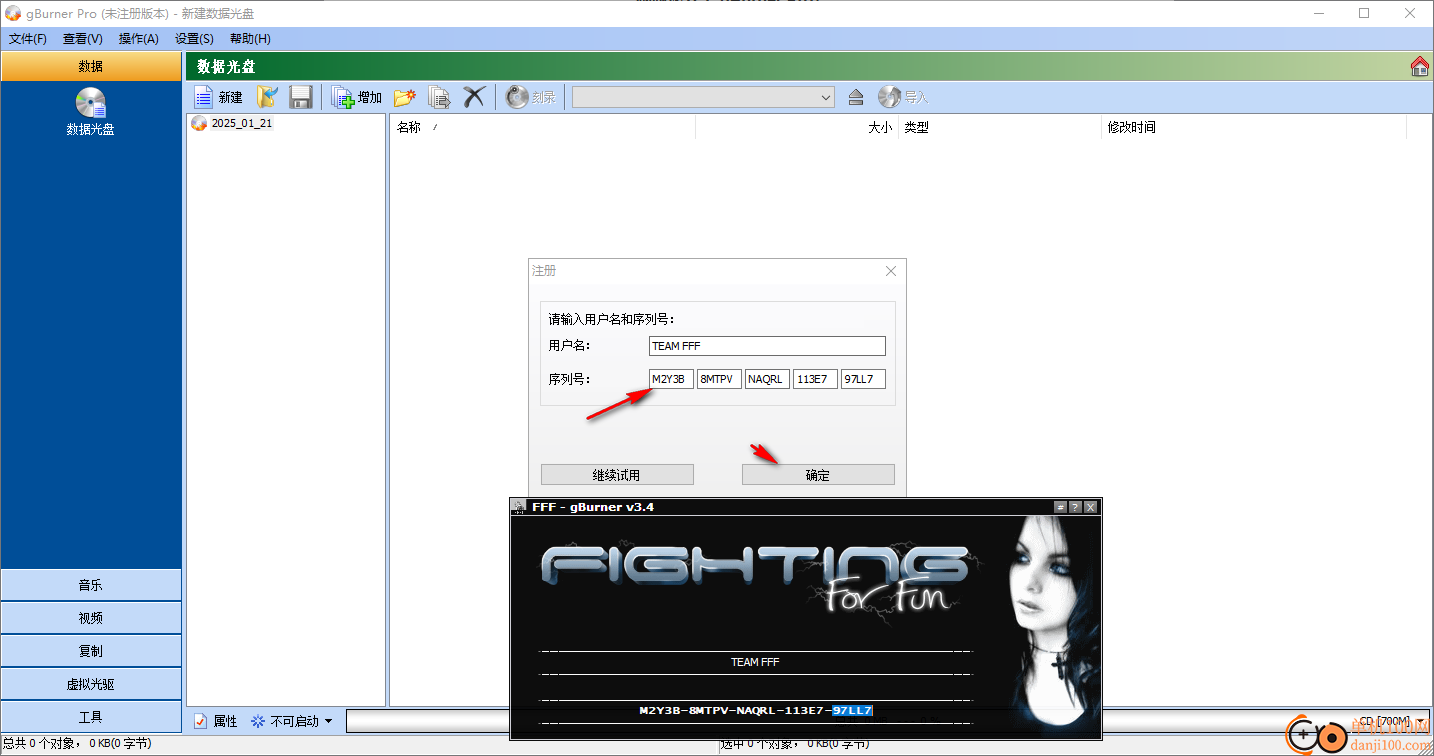1434x756 pixels.
Task: Sort by the 修改时间 column header
Action: point(1254,127)
